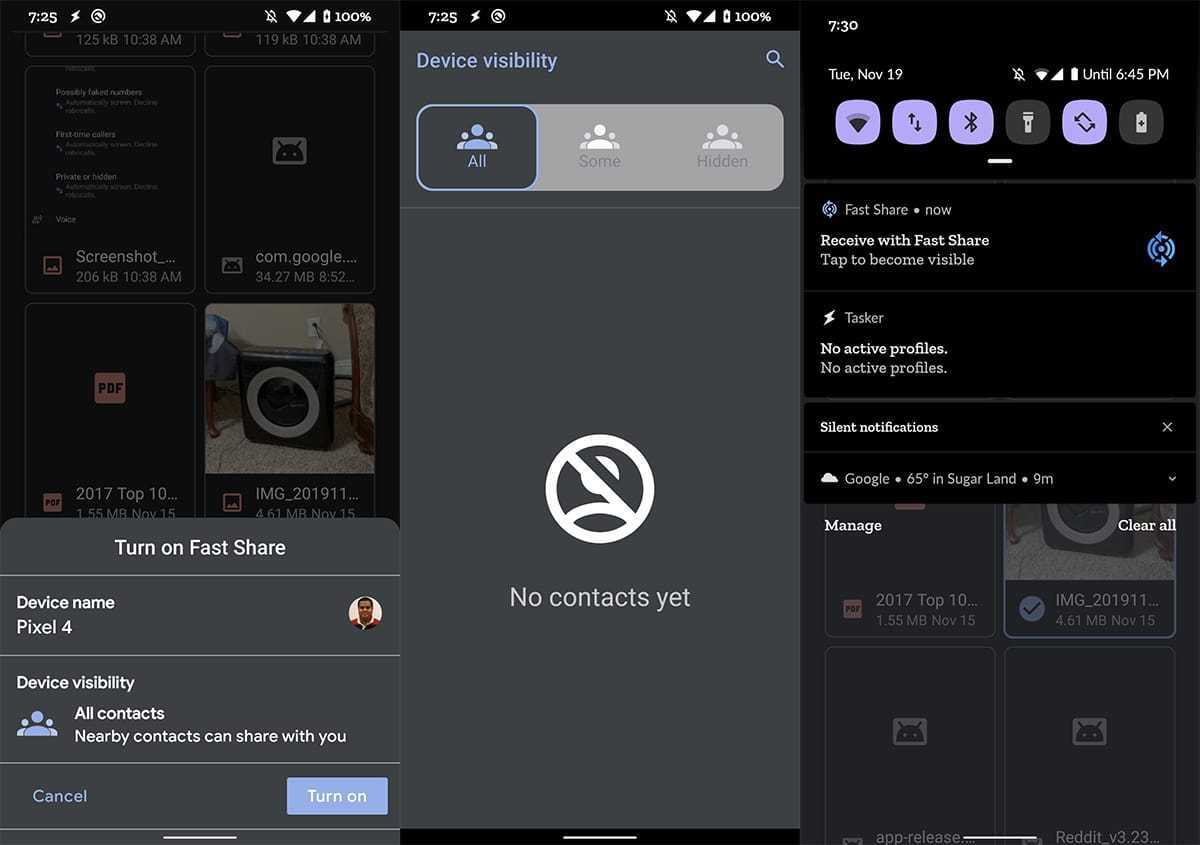Expand quick settings panel using handle bar
The image size is (1200, 845).
tap(999, 161)
